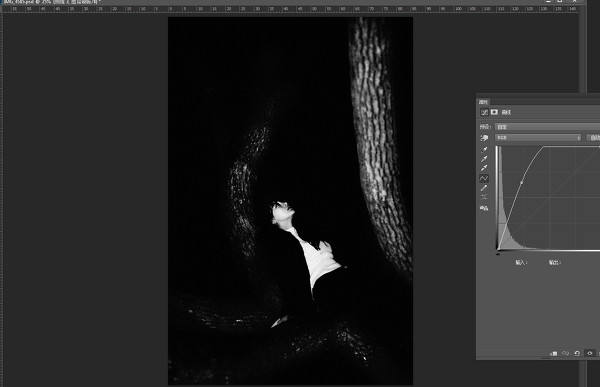Switch to the Properties panel tab

(483, 102)
